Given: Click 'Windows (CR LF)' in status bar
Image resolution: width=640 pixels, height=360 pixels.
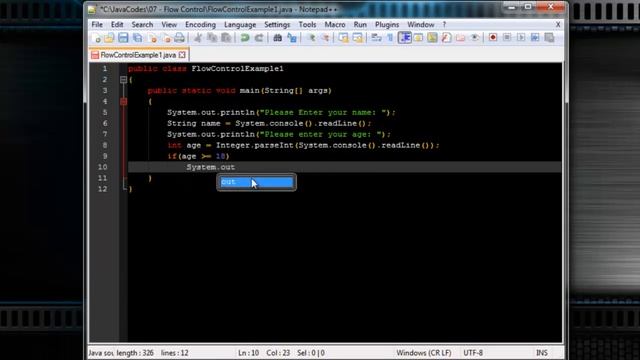Looking at the screenshot, I should pyautogui.click(x=424, y=353).
